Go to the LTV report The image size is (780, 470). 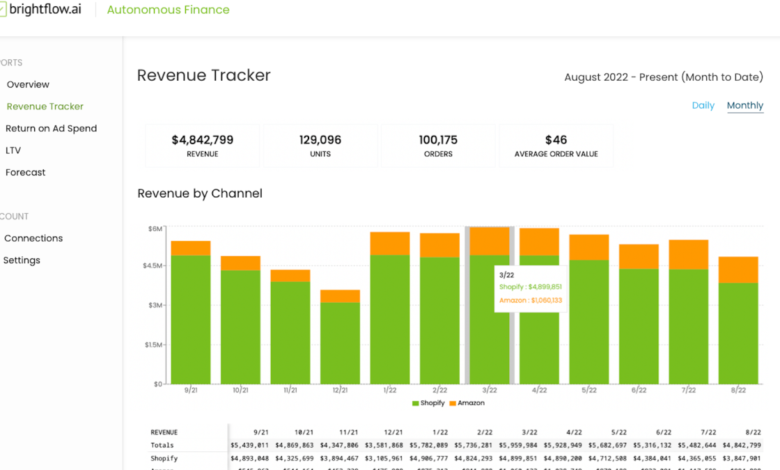coord(13,150)
